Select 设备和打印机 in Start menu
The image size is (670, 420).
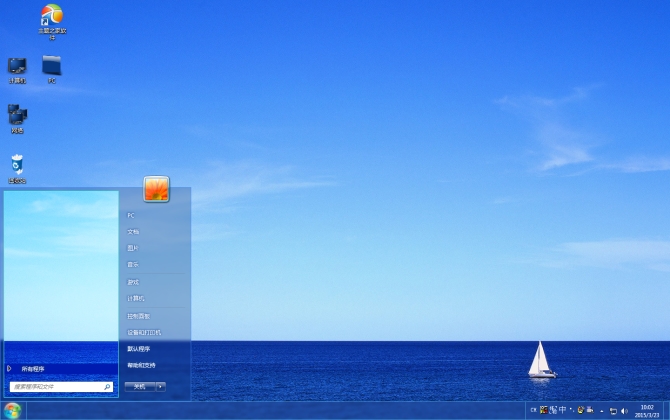[x=144, y=332]
